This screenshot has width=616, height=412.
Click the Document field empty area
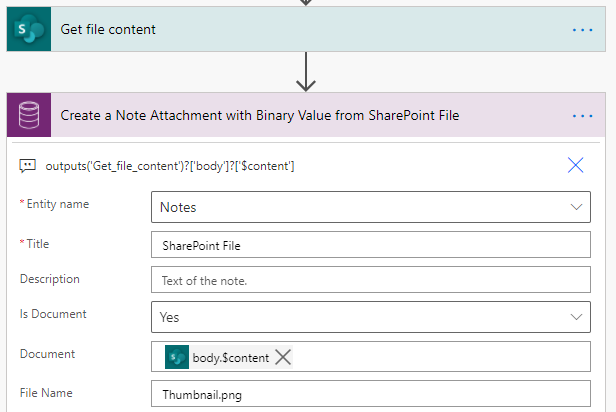click(x=440, y=357)
